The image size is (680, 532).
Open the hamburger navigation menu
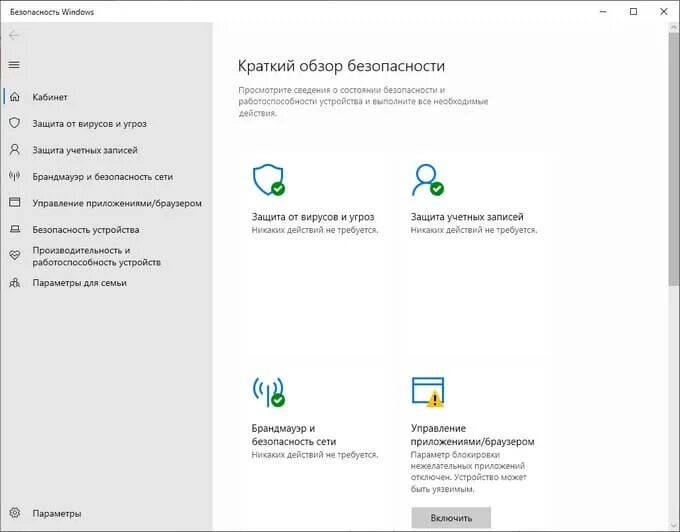[x=14, y=65]
